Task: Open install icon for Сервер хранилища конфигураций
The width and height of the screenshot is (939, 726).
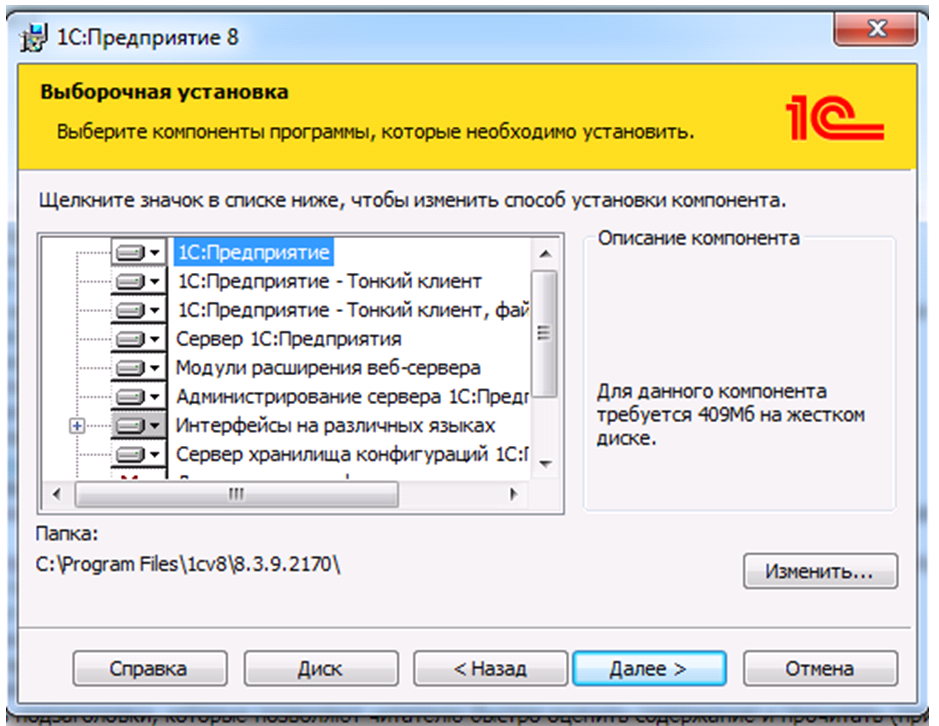Action: 138,454
